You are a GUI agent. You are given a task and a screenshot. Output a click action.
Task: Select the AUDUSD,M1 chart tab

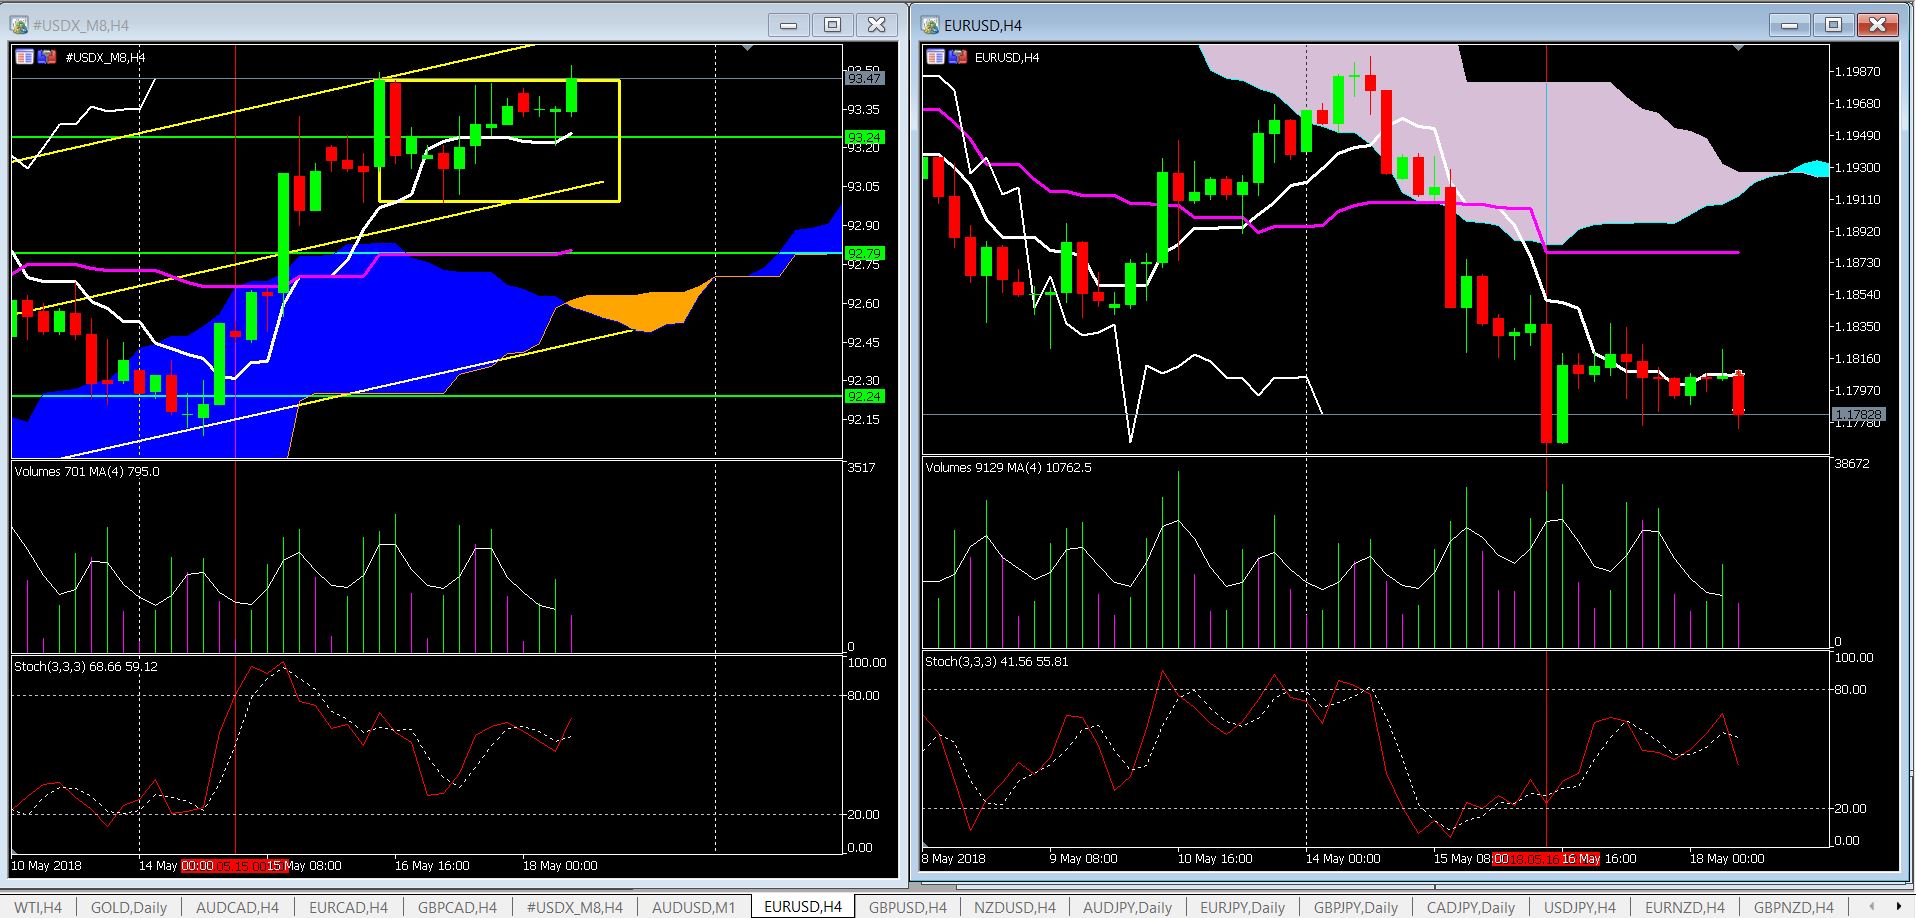tap(693, 907)
